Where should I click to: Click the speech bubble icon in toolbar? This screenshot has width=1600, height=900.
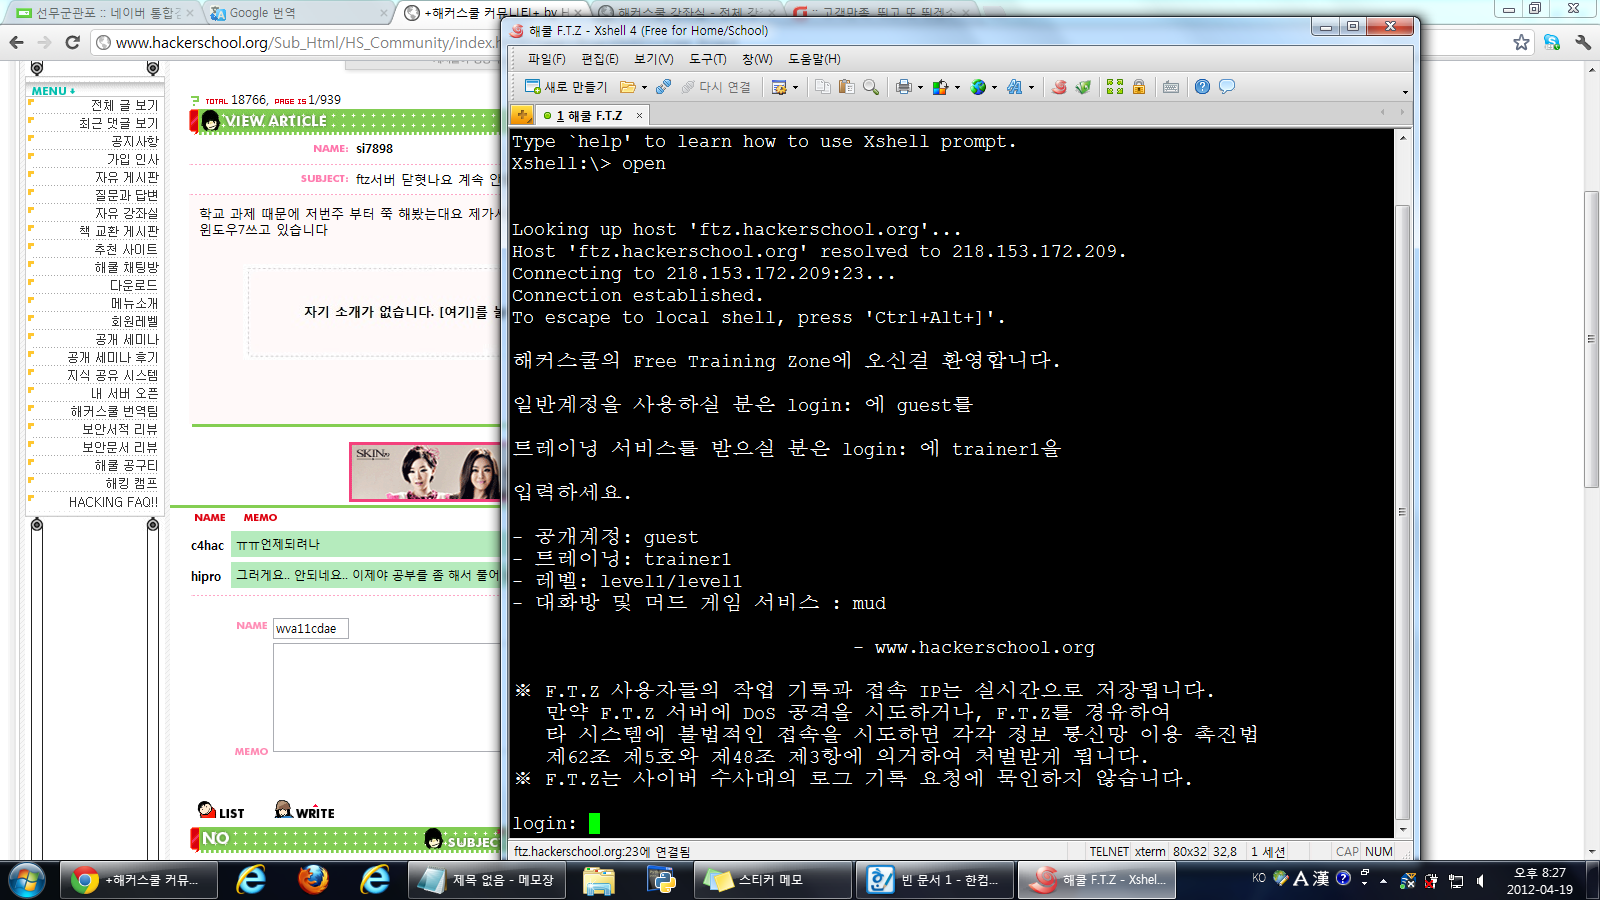point(1227,87)
